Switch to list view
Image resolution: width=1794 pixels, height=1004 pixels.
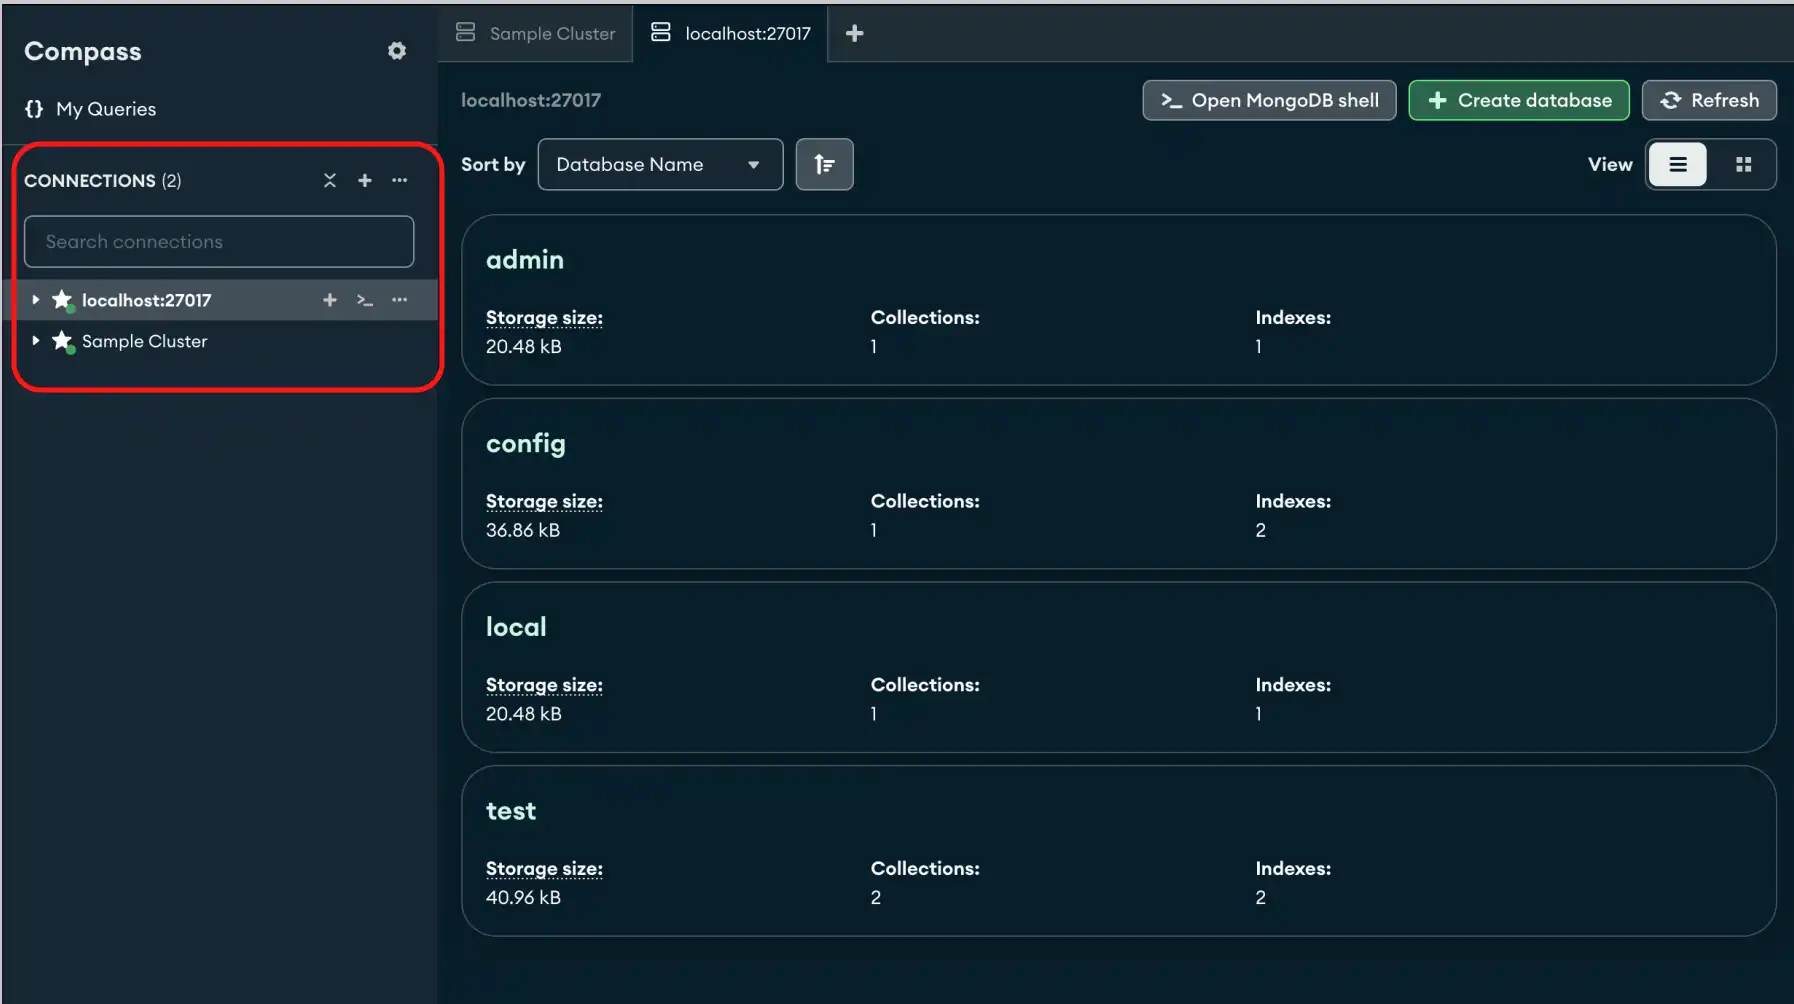coord(1678,164)
